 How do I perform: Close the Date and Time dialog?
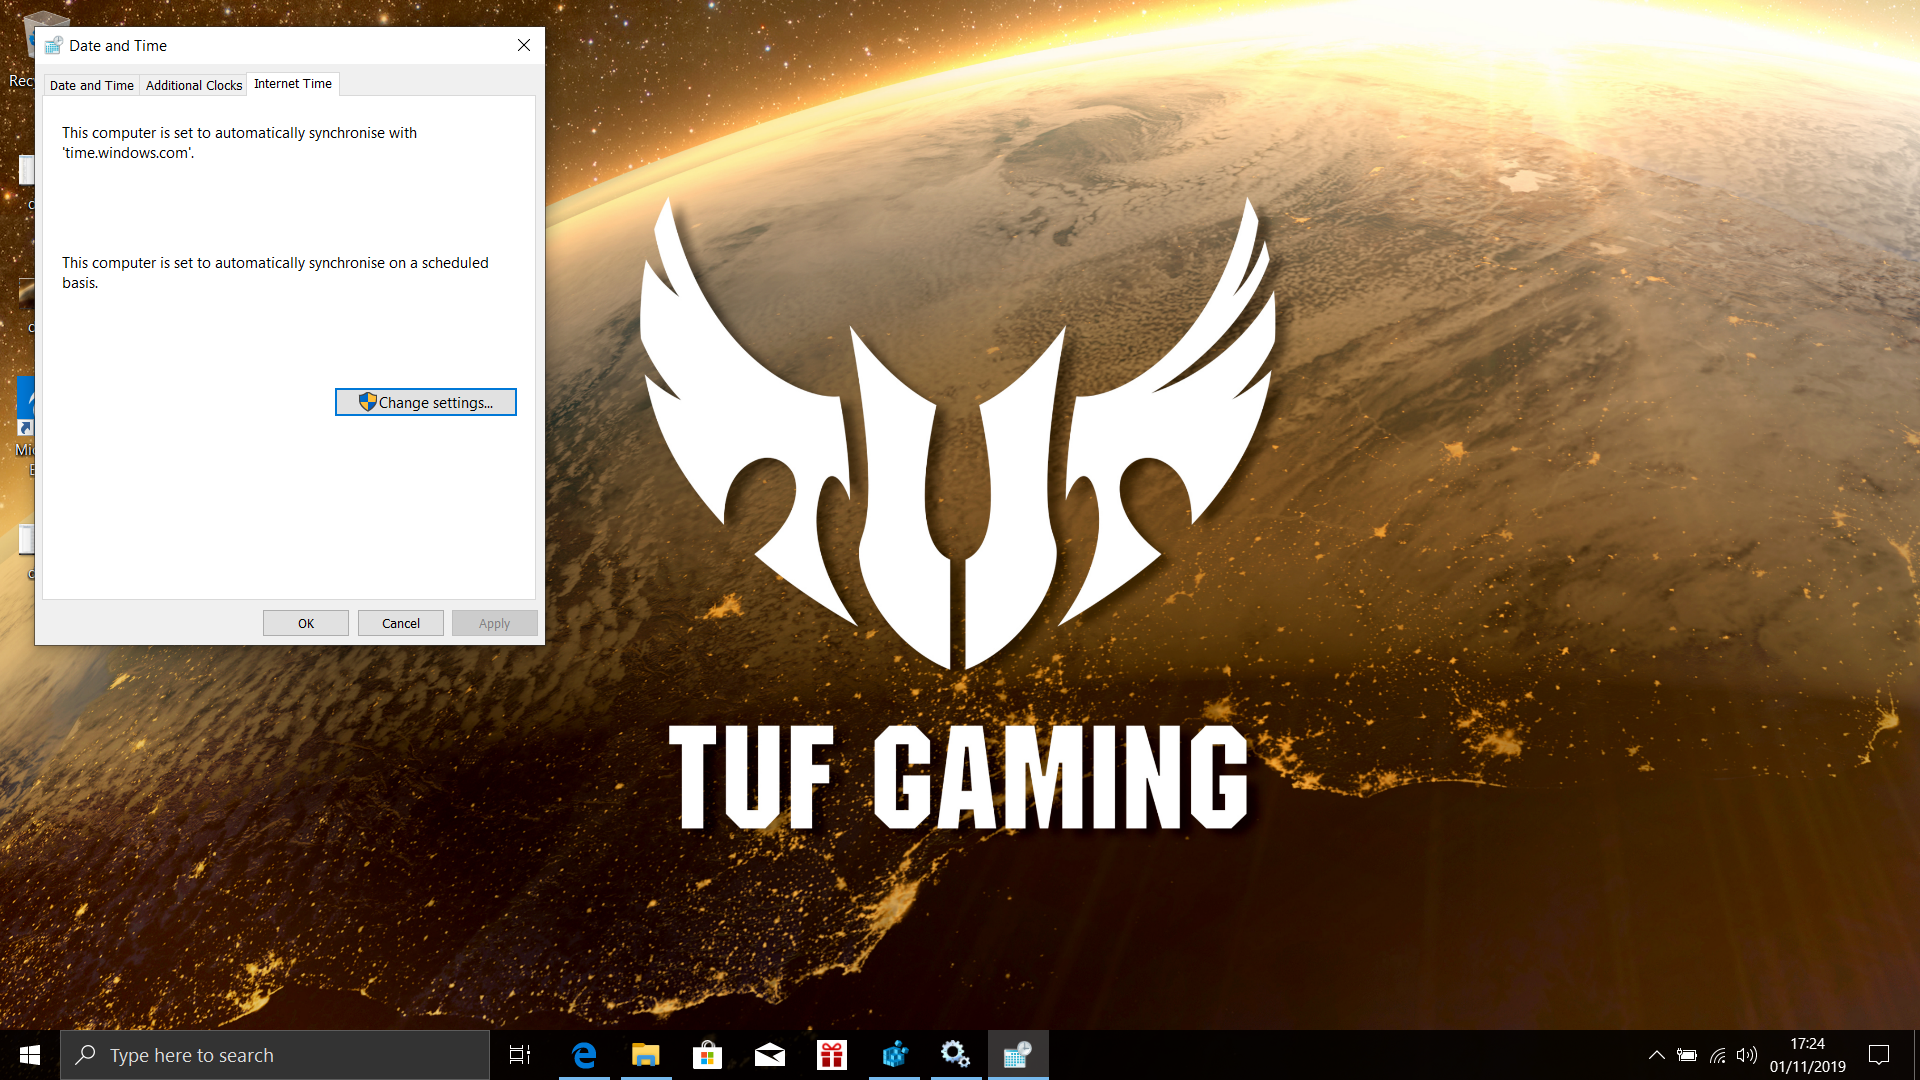pos(524,45)
